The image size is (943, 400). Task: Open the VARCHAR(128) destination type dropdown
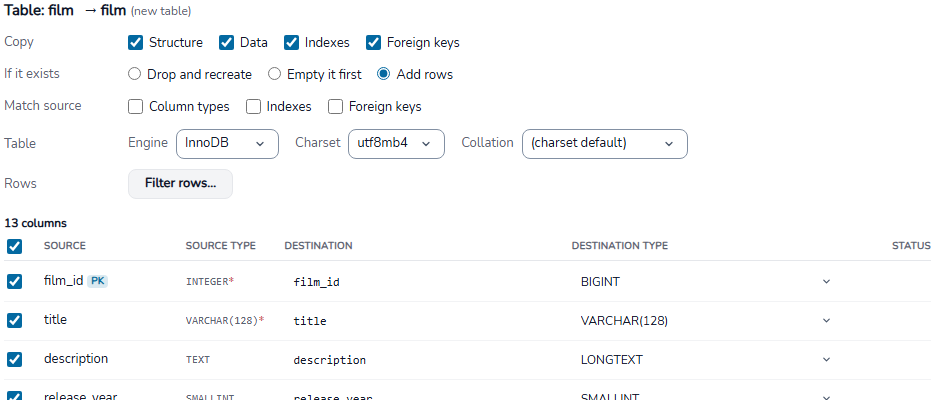coord(705,321)
